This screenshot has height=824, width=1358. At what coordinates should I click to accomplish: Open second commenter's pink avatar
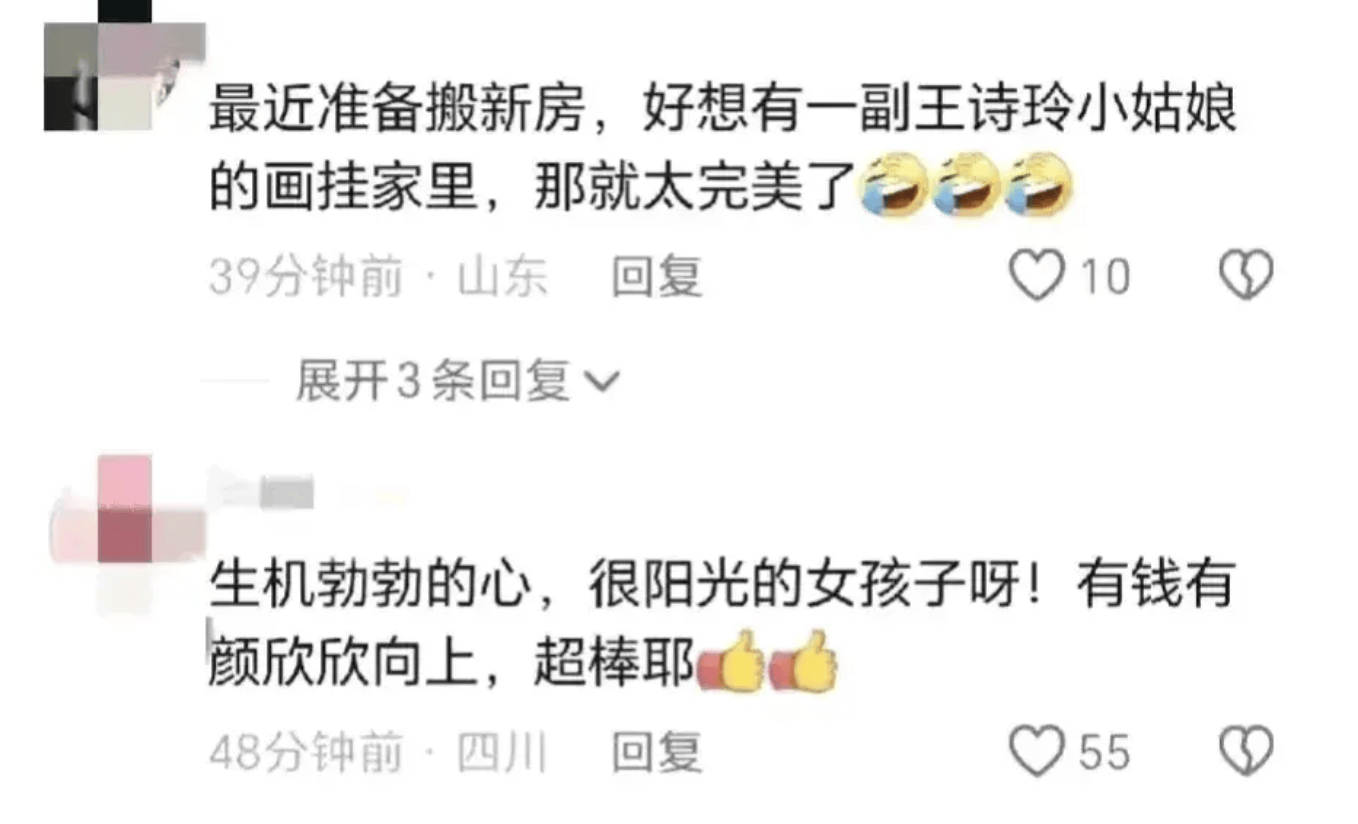[126, 533]
